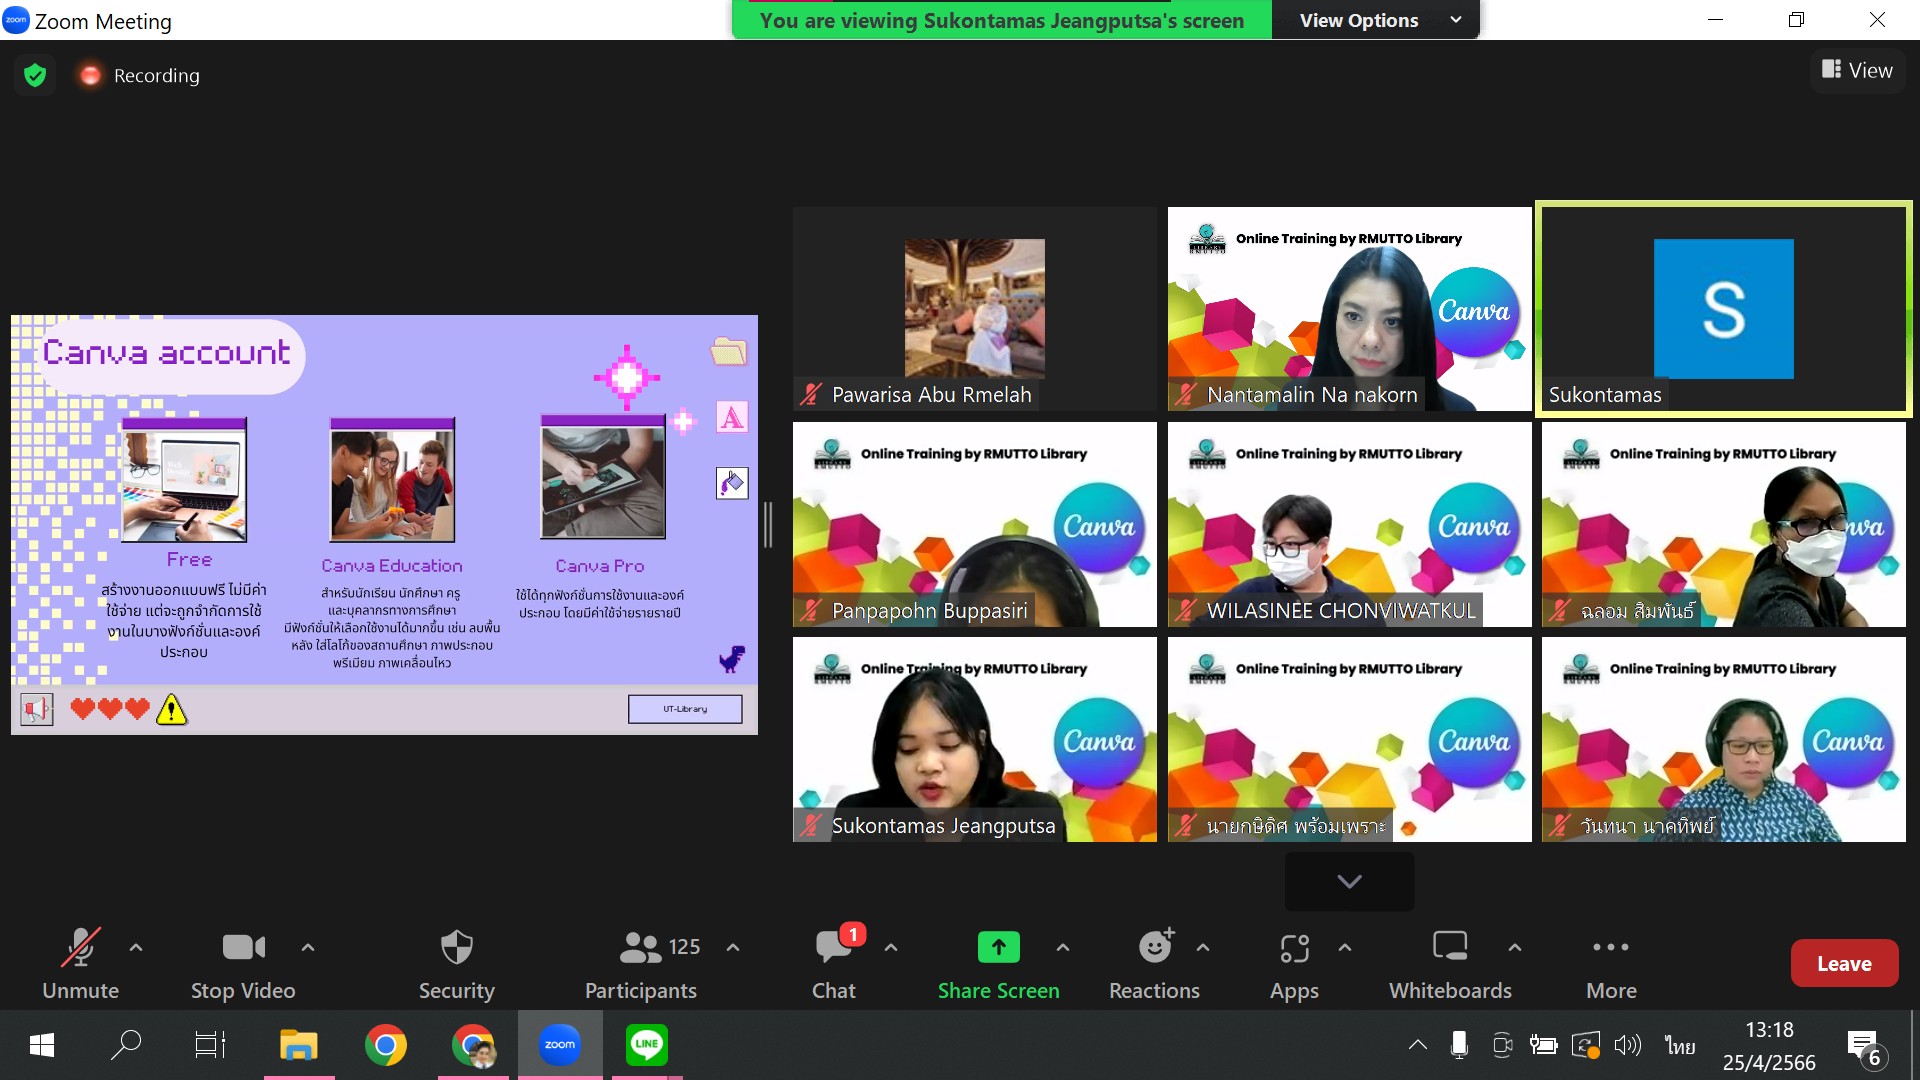
Task: Click the folder icon on the slide
Action: [729, 351]
